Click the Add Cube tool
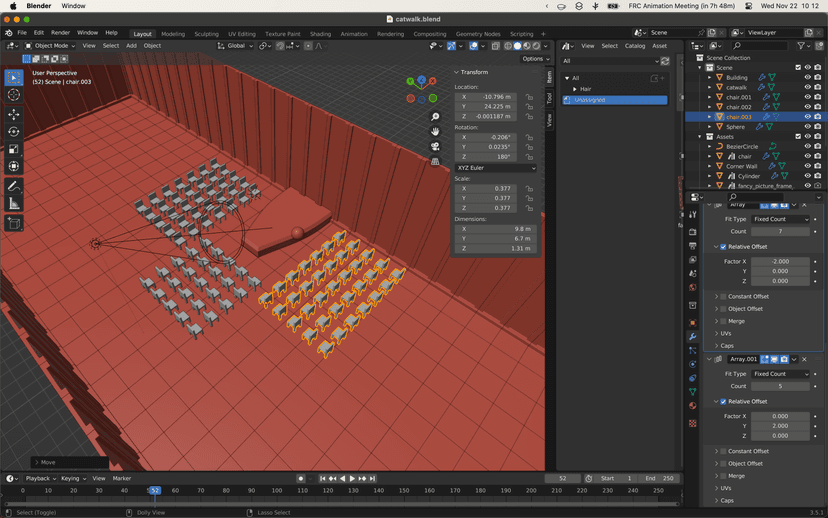The height and width of the screenshot is (518, 828). [x=14, y=224]
